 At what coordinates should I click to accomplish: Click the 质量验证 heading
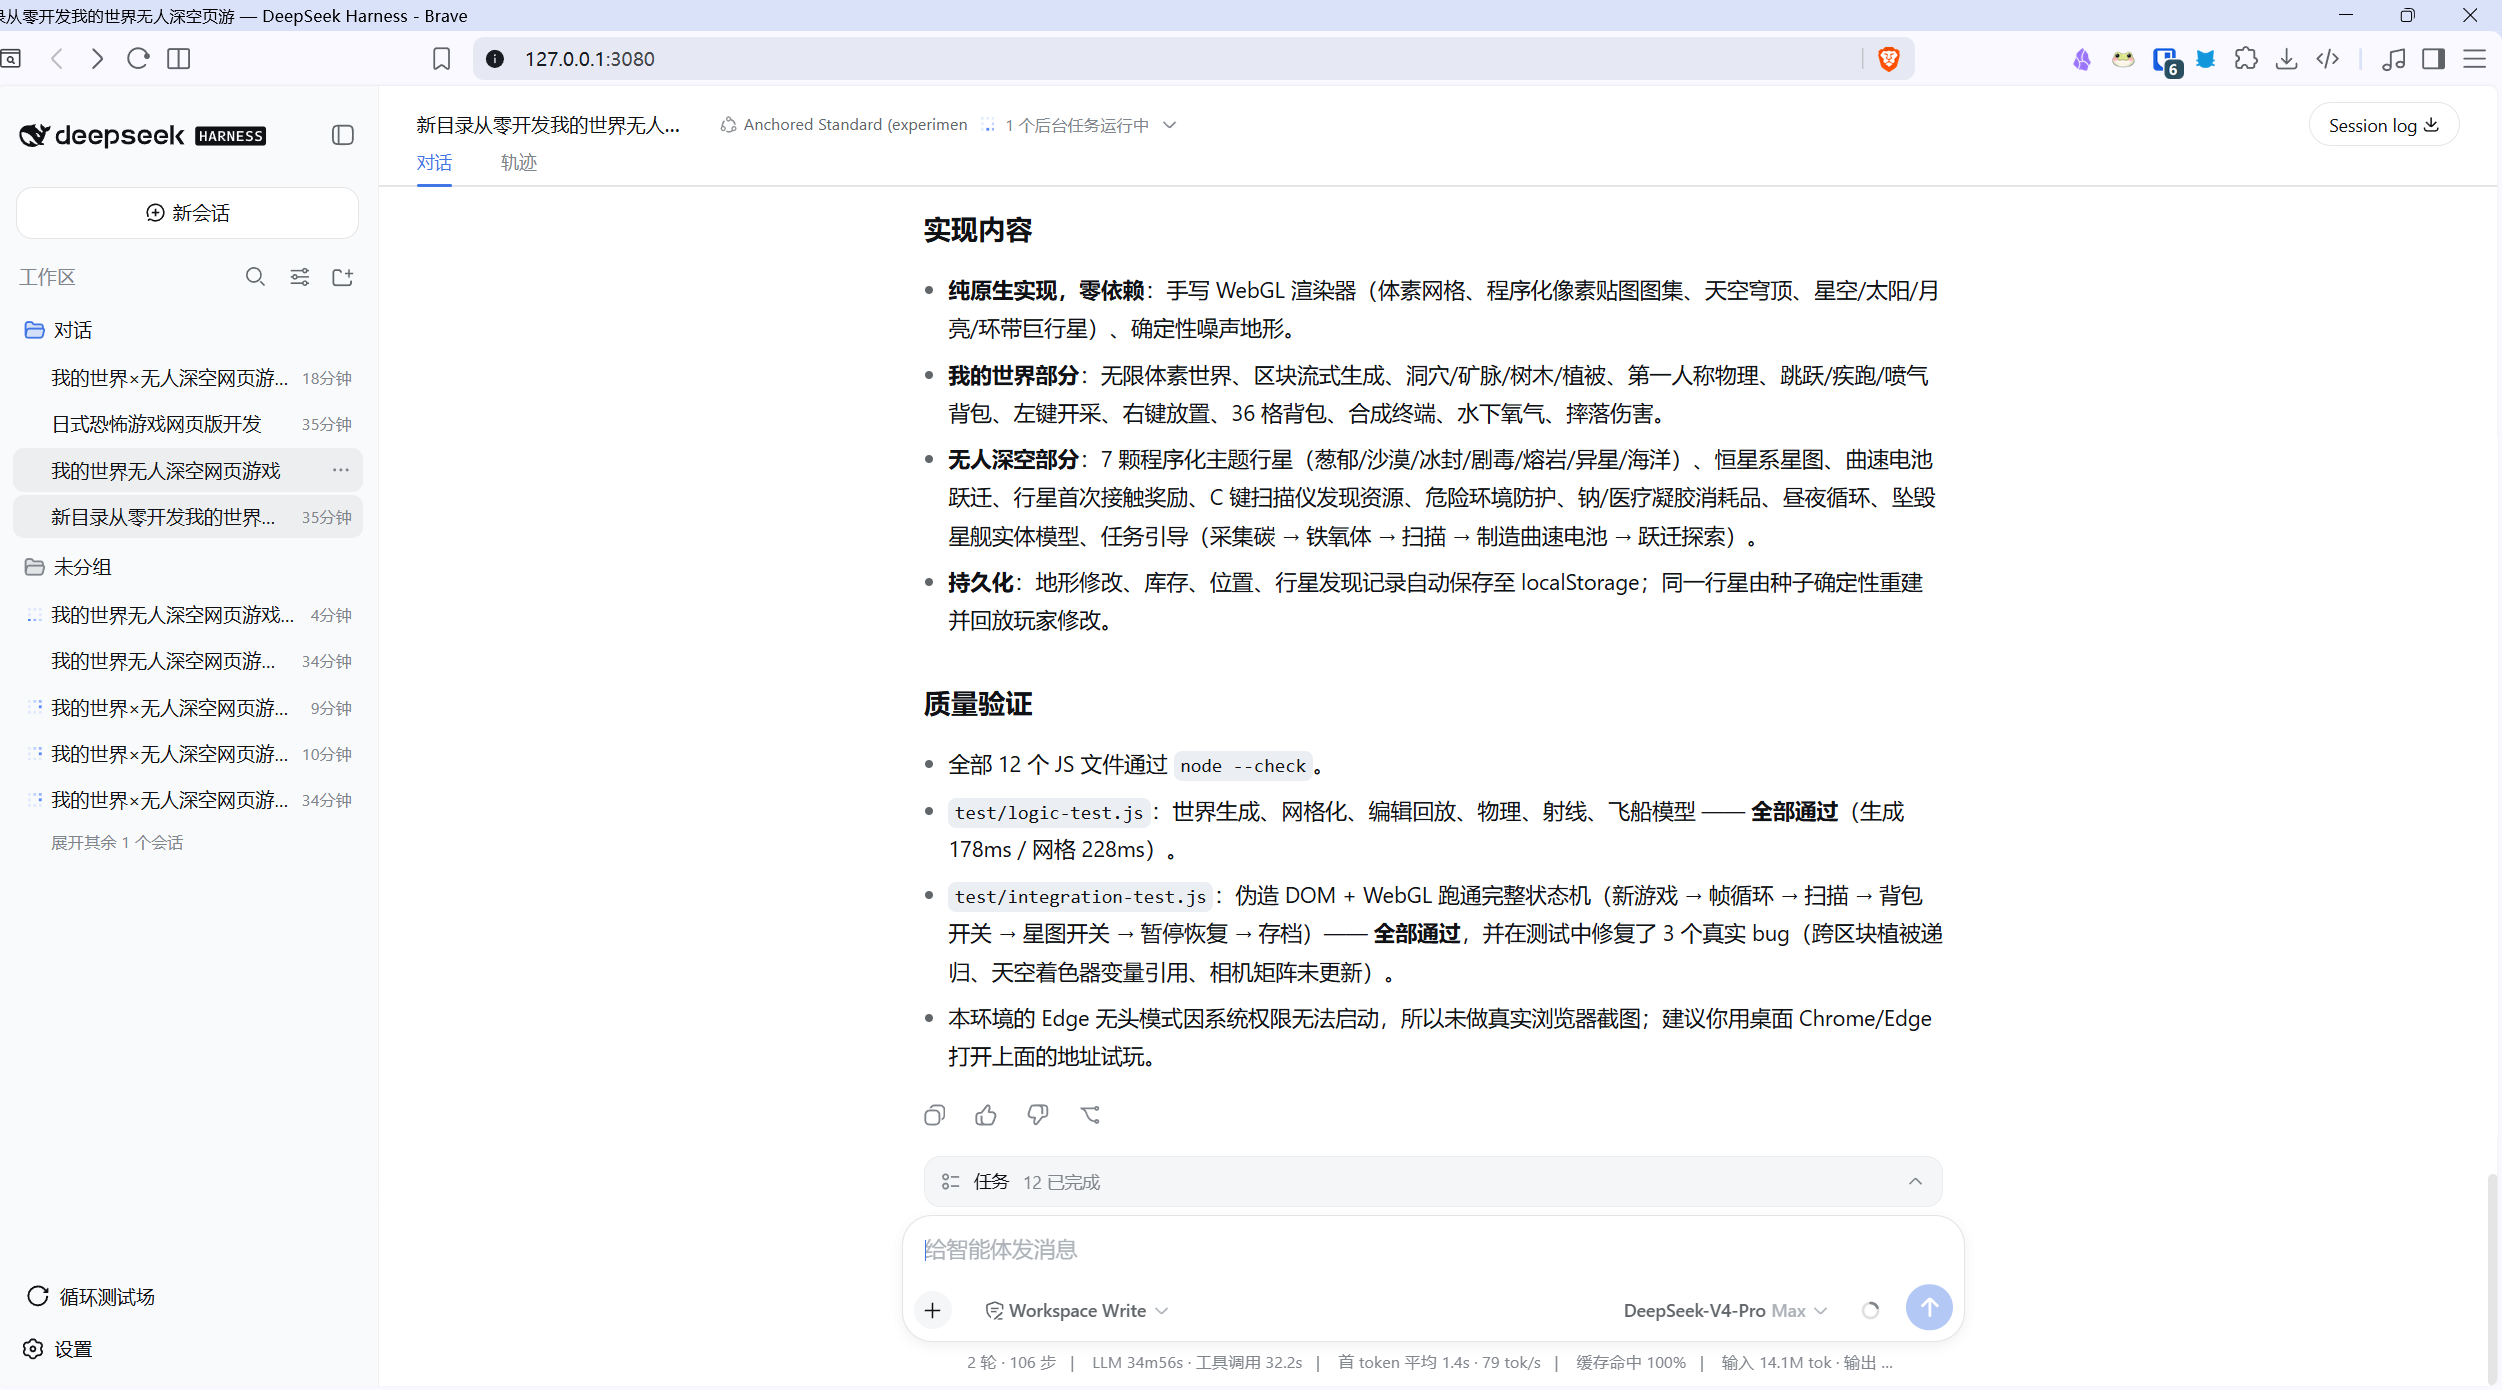point(977,705)
